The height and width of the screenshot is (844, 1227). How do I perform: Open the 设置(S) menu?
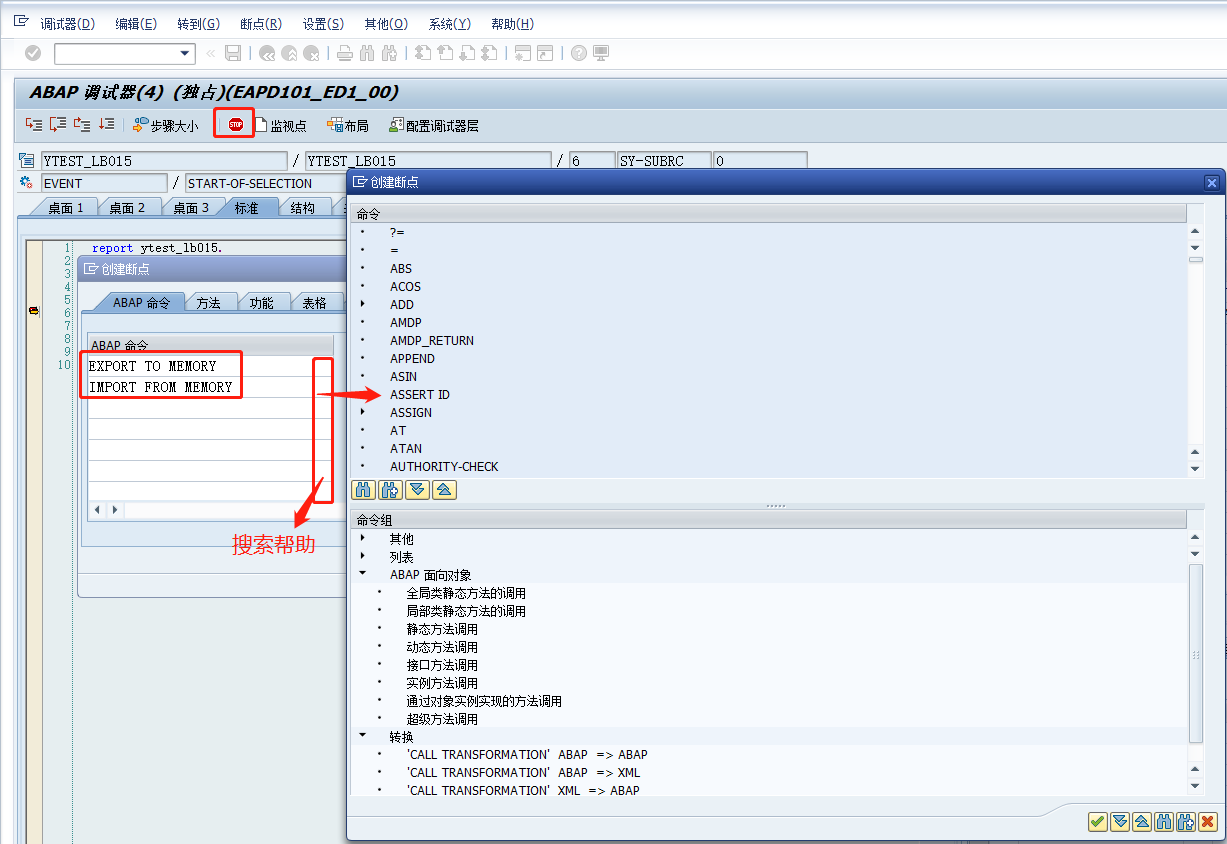click(323, 24)
